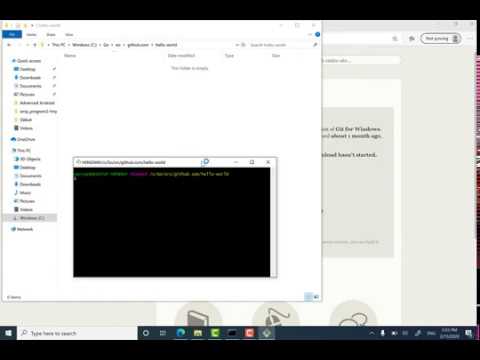The image size is (480, 360).
Task: Open Documents under Quick access
Action: [x=30, y=86]
